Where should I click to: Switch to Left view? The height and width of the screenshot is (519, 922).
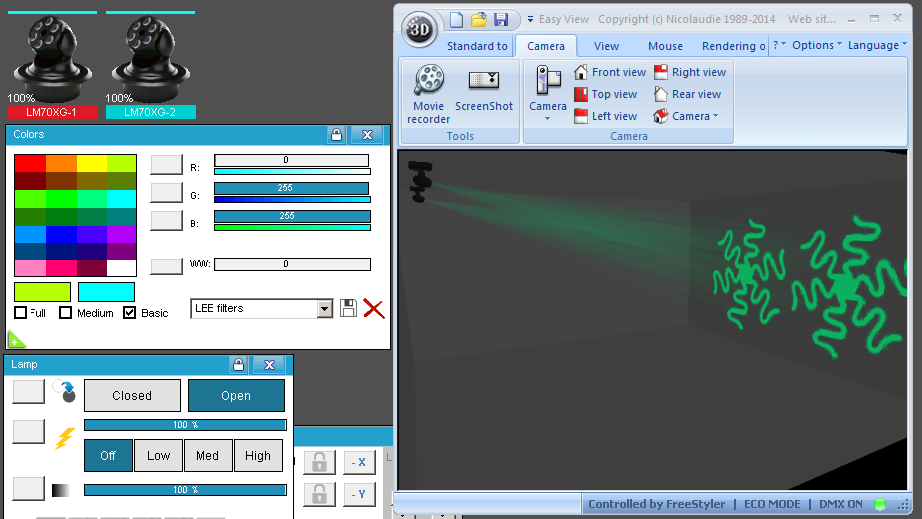click(x=605, y=116)
